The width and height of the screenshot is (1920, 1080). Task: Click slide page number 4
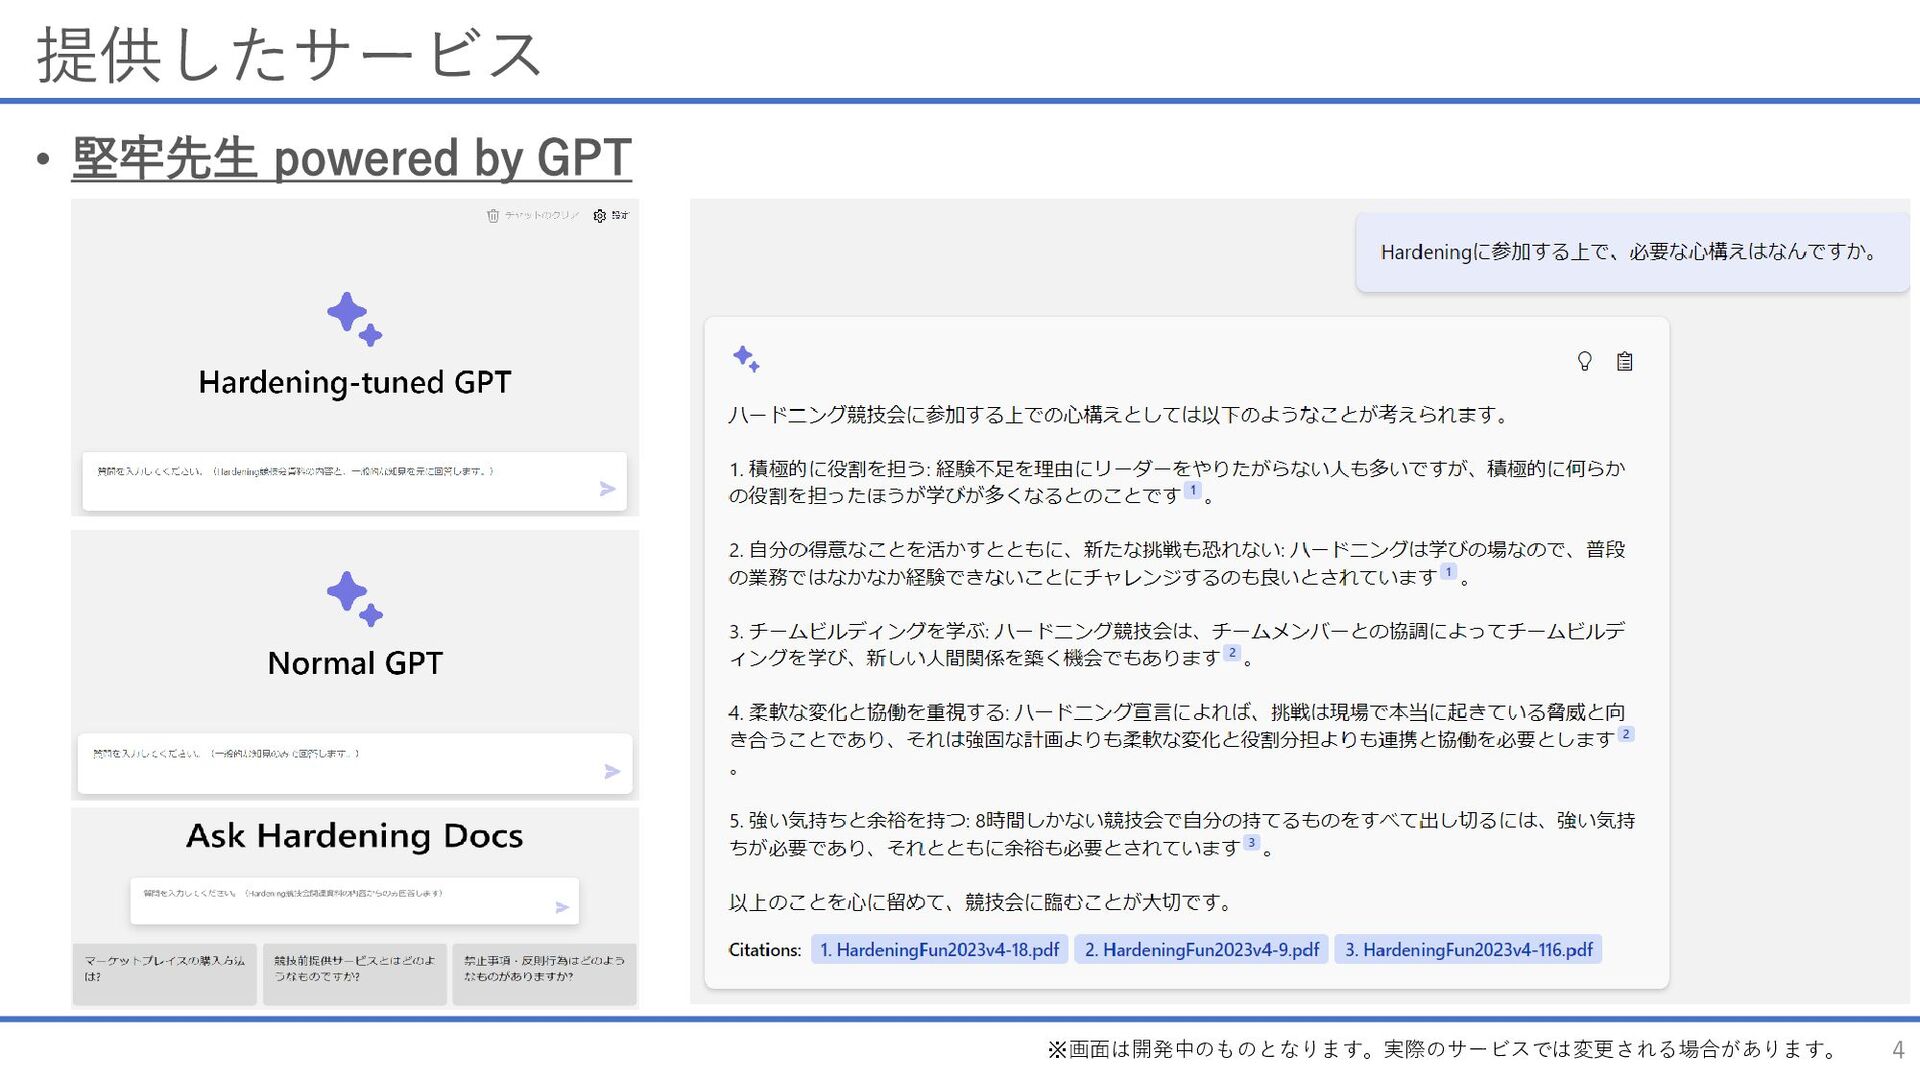coord(1897,1050)
